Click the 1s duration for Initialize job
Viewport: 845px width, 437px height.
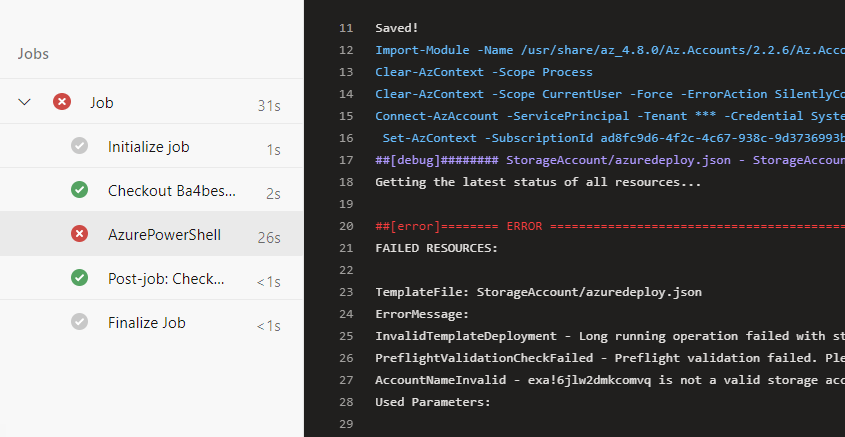click(273, 150)
